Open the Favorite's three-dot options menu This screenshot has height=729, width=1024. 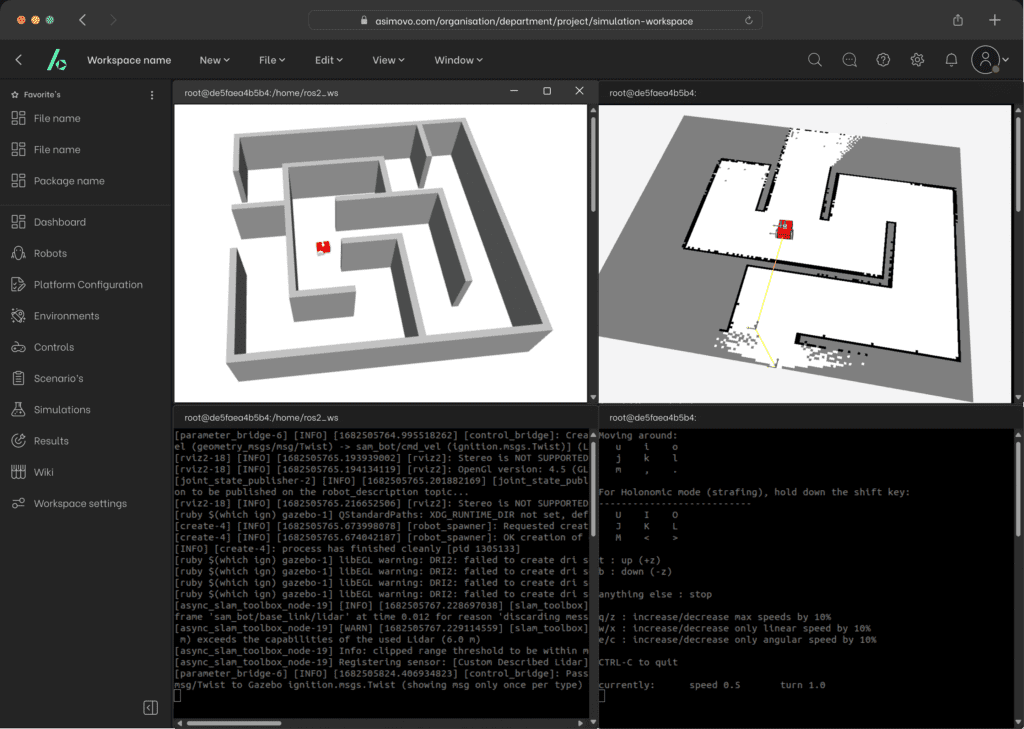(x=152, y=95)
